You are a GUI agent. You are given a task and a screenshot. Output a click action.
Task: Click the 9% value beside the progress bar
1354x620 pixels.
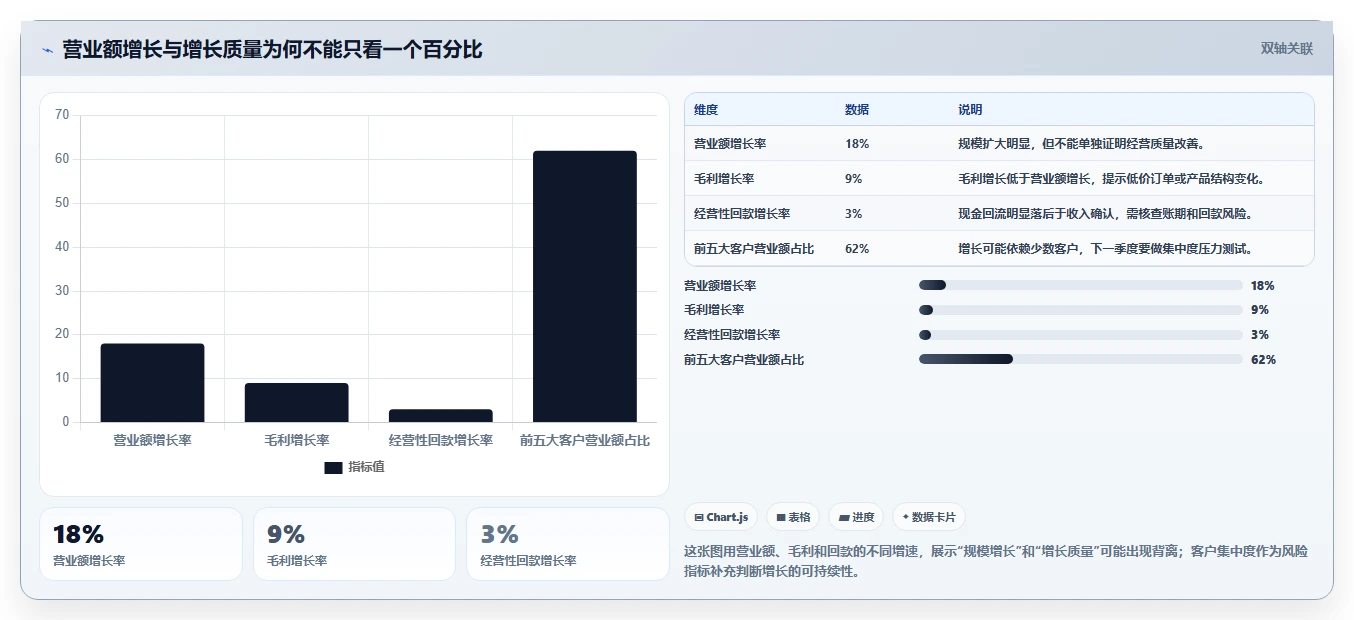click(1260, 310)
